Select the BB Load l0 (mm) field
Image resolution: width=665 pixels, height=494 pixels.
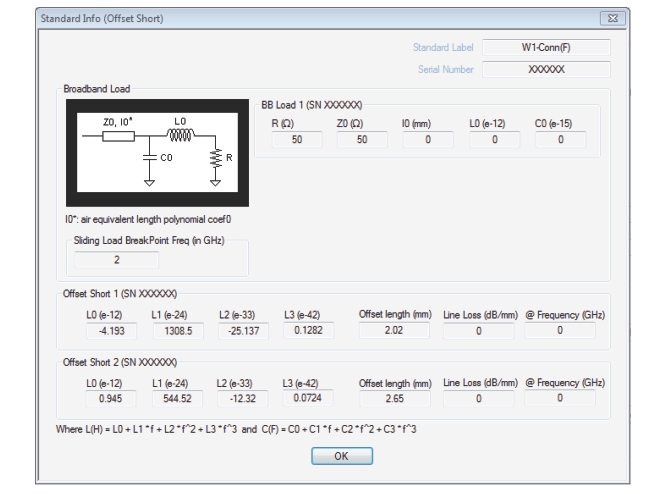coord(427,140)
